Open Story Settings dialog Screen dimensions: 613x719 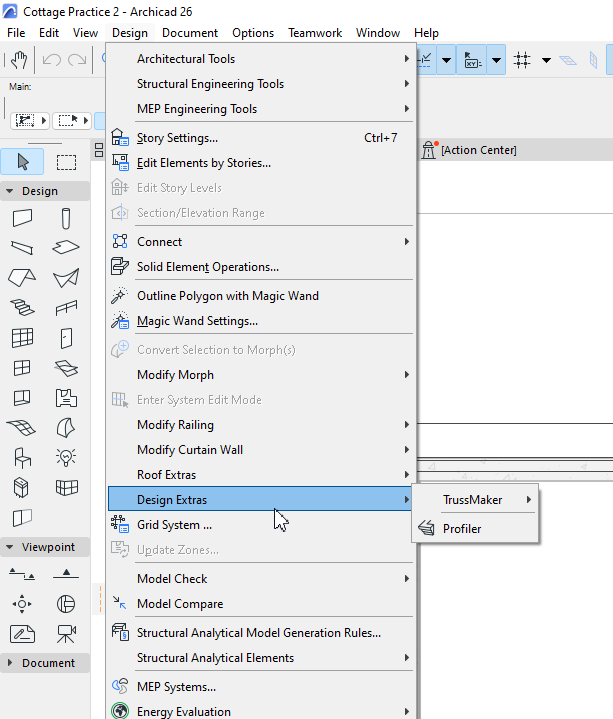coord(261,138)
